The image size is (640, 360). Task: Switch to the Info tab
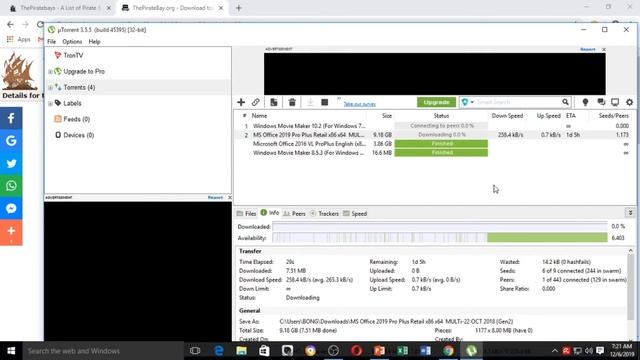270,213
